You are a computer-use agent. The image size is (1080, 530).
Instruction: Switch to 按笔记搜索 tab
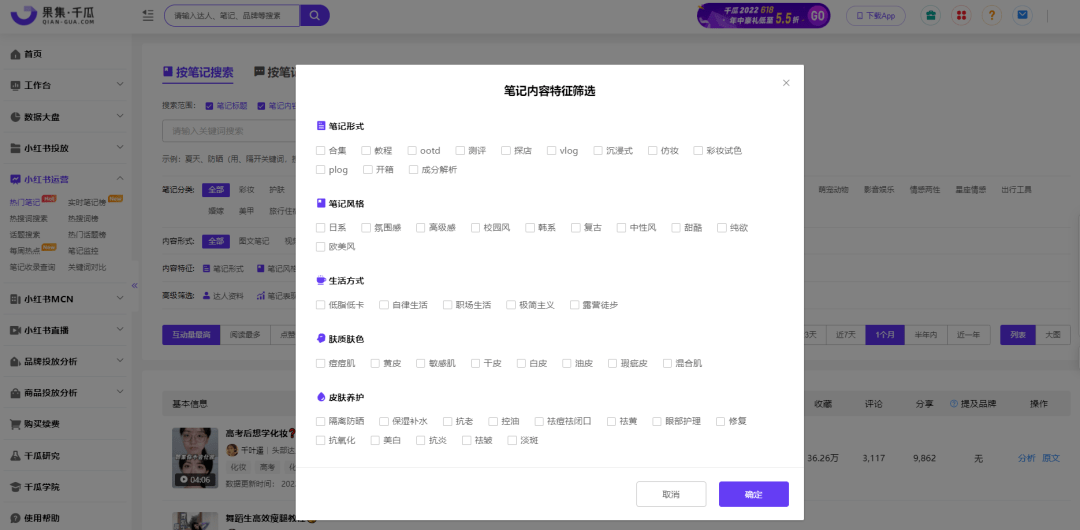[198, 72]
